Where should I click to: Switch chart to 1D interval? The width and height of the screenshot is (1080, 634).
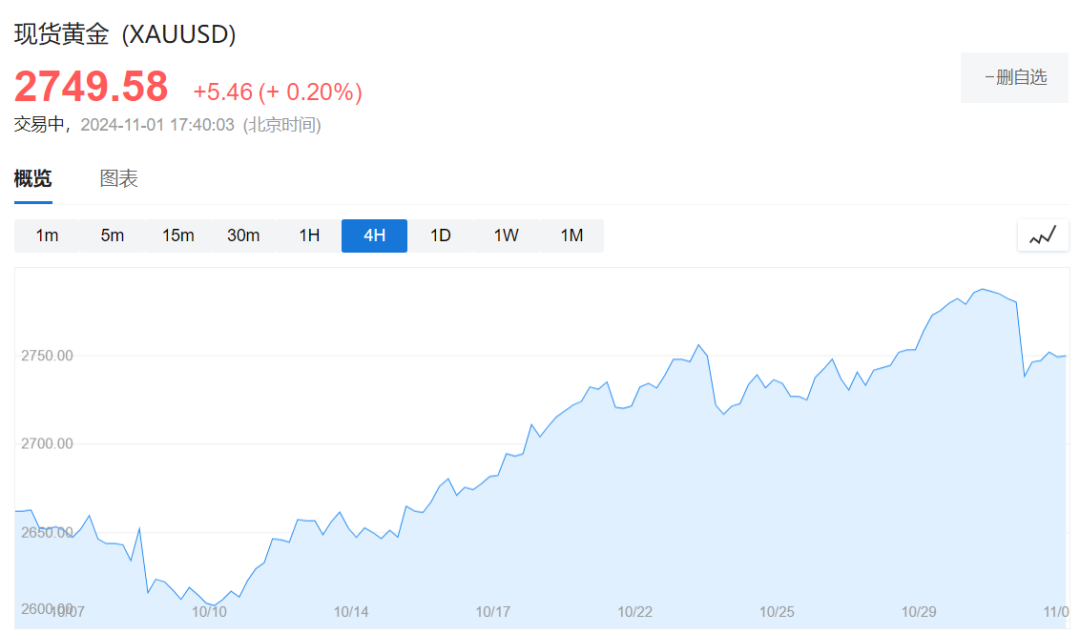pos(440,236)
